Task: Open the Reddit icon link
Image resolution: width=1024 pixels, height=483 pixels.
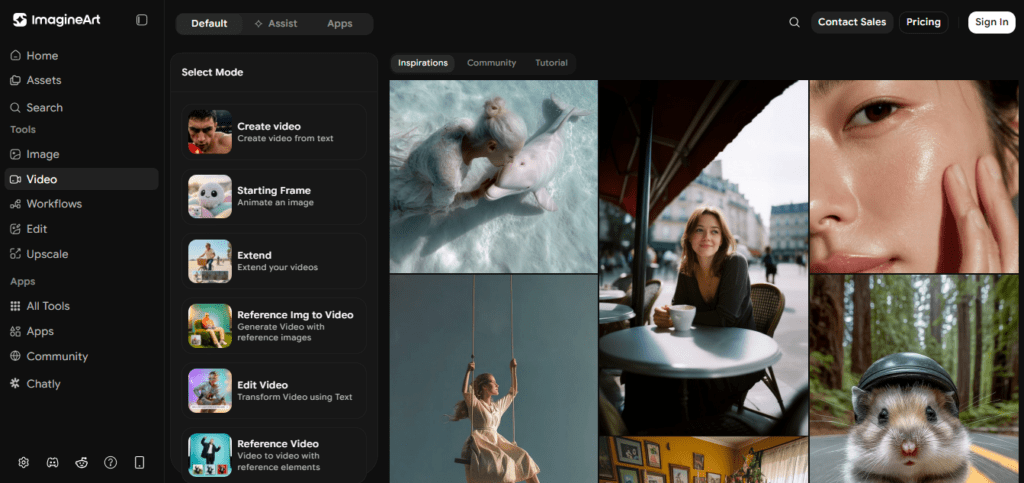Action: pos(82,463)
